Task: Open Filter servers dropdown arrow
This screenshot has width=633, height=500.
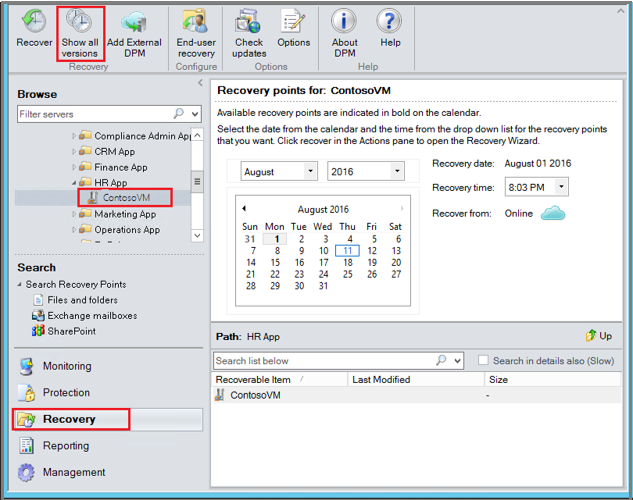Action: [195, 114]
